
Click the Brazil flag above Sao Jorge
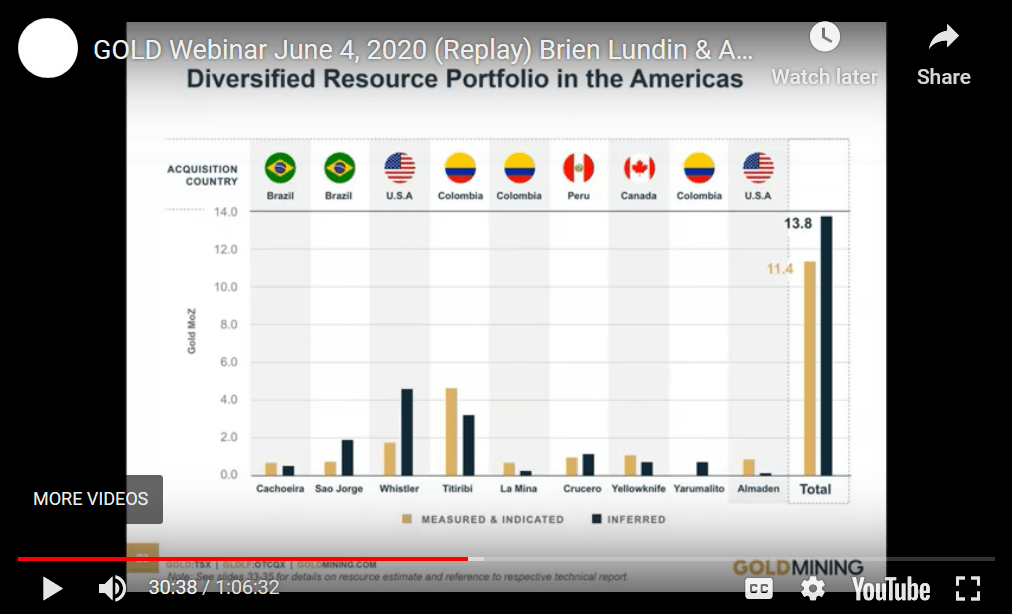pyautogui.click(x=339, y=169)
